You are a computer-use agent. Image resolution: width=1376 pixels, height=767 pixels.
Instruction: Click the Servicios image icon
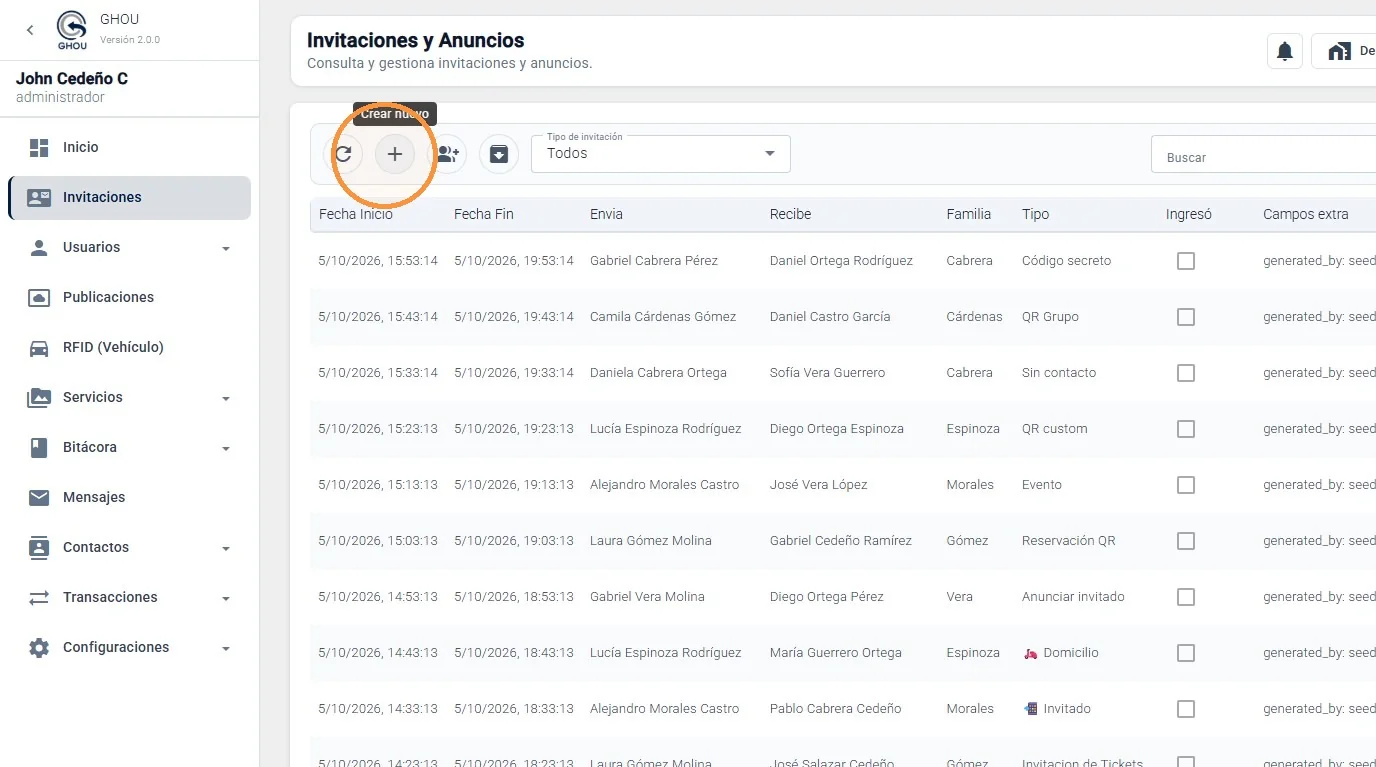(39, 397)
